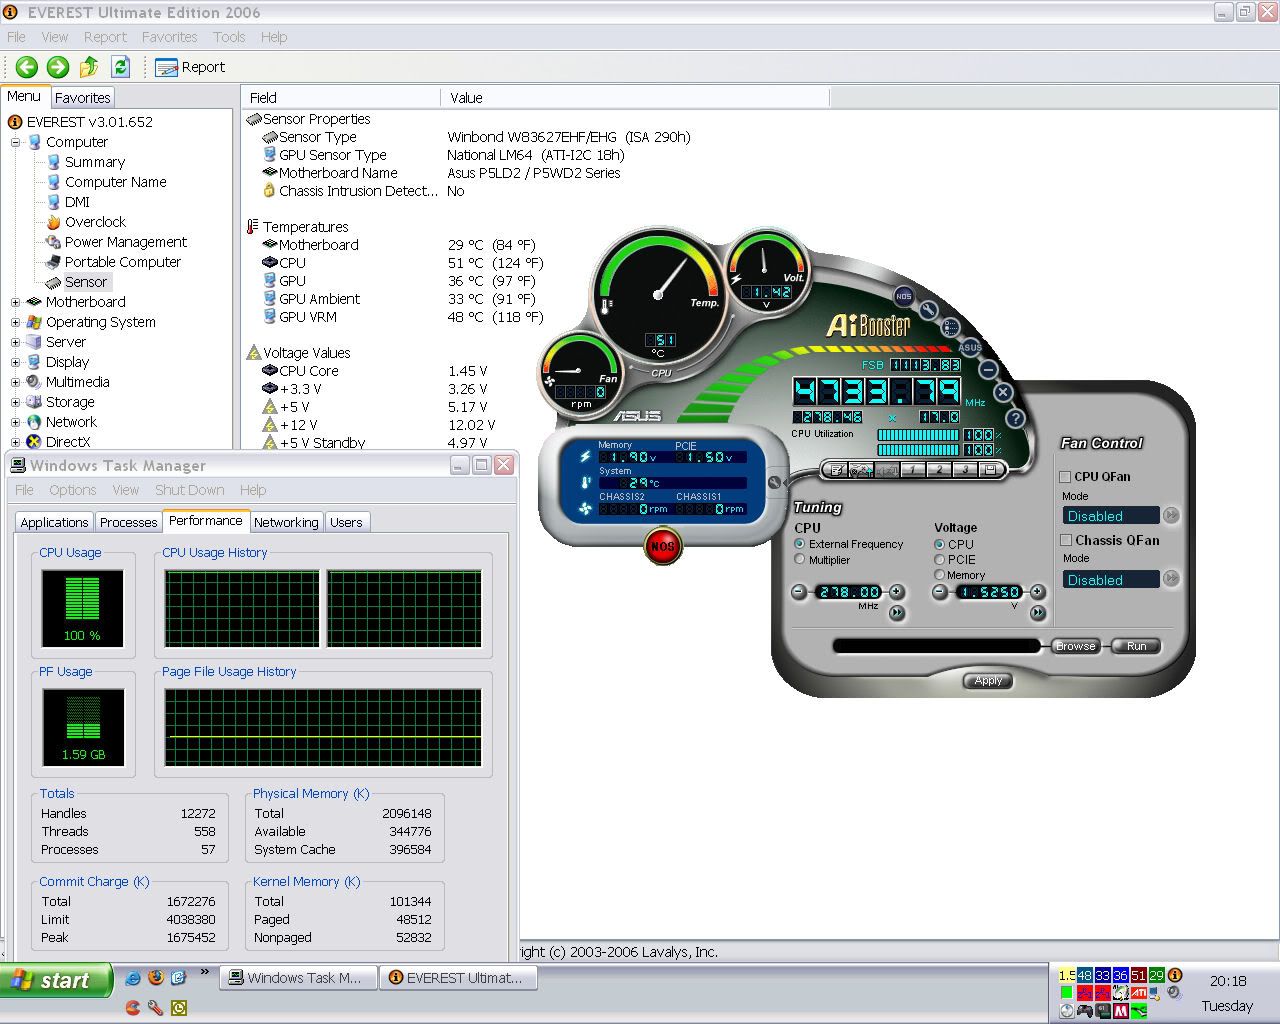Expand the Display tree node
Viewport: 1280px width, 1024px height.
coord(16,362)
